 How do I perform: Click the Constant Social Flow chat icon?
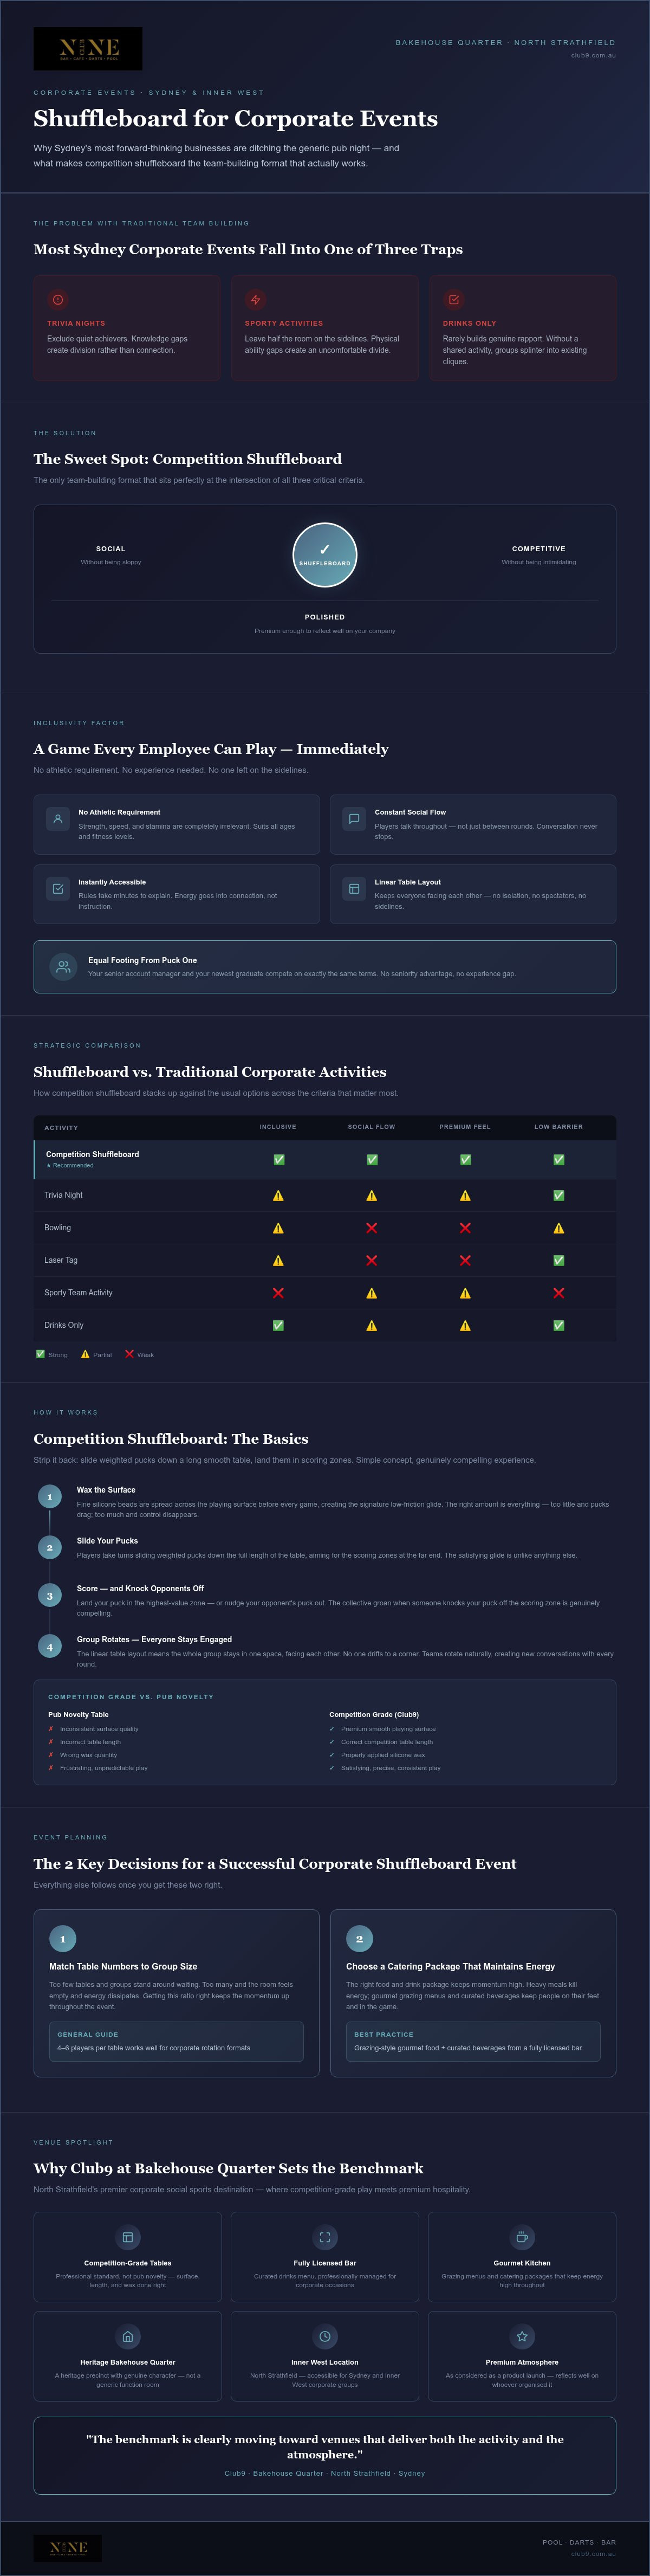click(x=354, y=819)
